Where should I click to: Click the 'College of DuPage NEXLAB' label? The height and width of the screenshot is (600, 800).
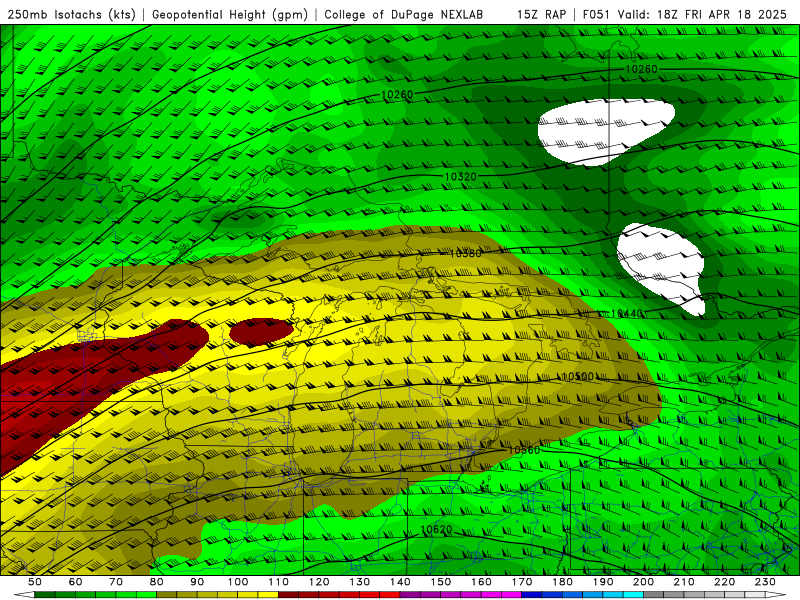pos(404,14)
